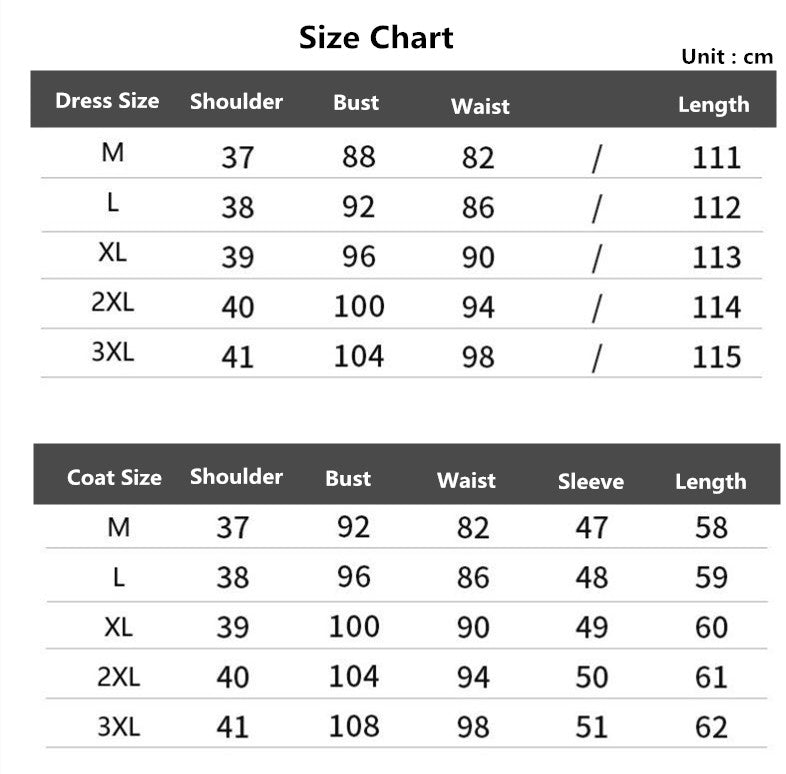786x774 pixels.
Task: Click the Sleeve column header
Action: pyautogui.click(x=590, y=482)
